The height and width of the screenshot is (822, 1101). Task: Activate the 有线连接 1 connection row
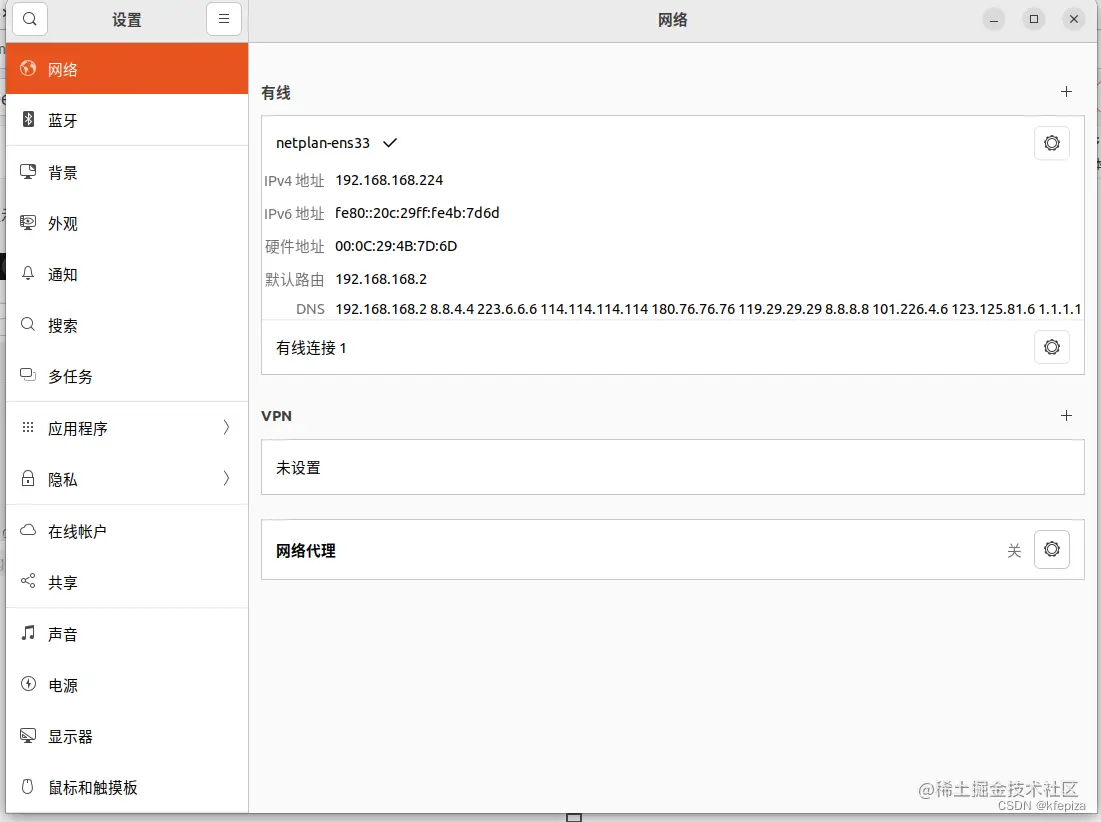[673, 347]
